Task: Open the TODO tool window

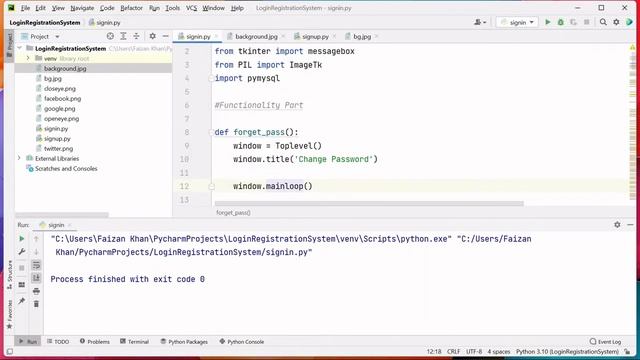Action: [58, 341]
